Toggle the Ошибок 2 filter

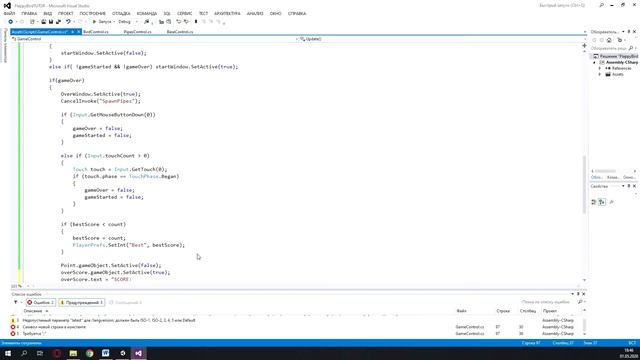click(40, 302)
